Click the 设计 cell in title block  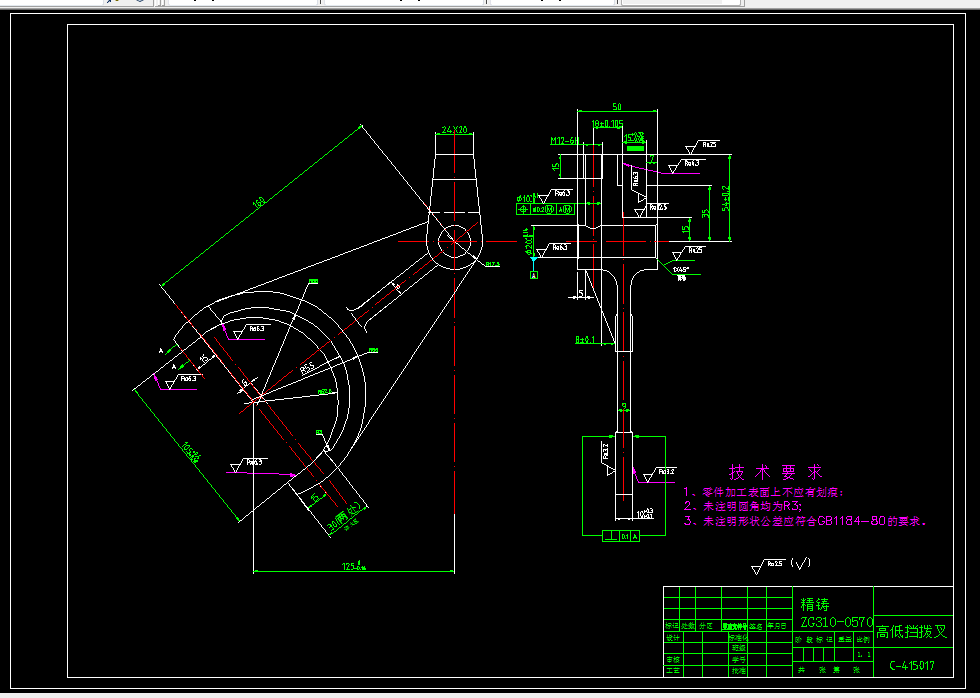(x=672, y=638)
